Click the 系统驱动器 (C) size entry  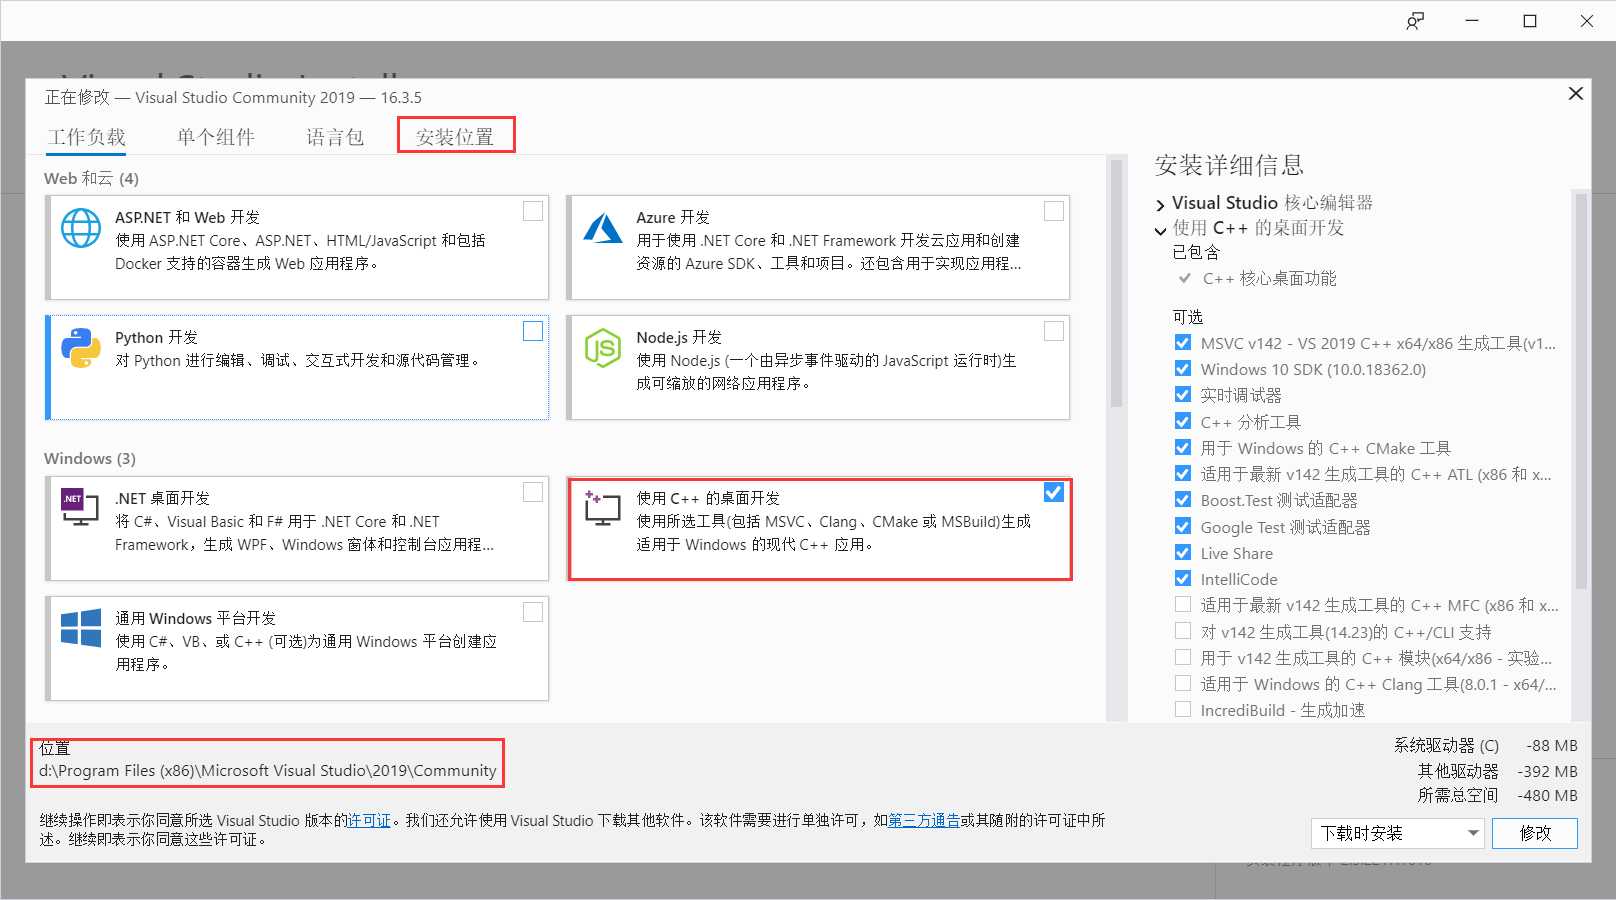1486,745
